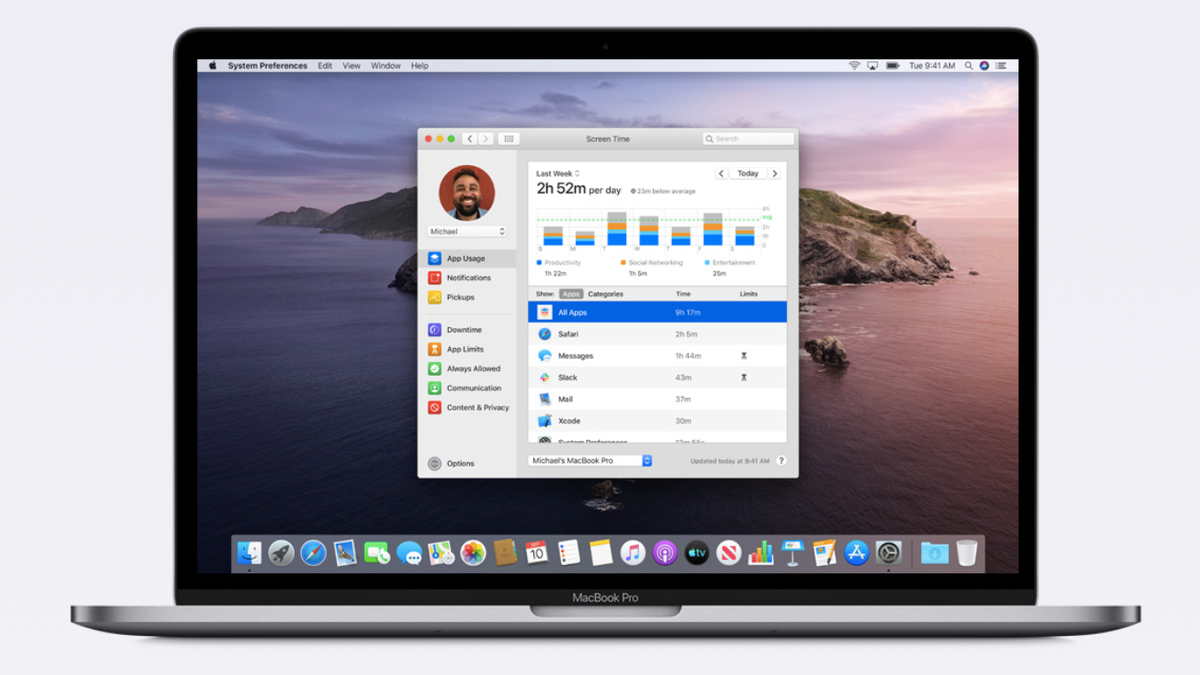The width and height of the screenshot is (1200, 675).
Task: Open the View menu in the menu bar
Action: coord(351,65)
